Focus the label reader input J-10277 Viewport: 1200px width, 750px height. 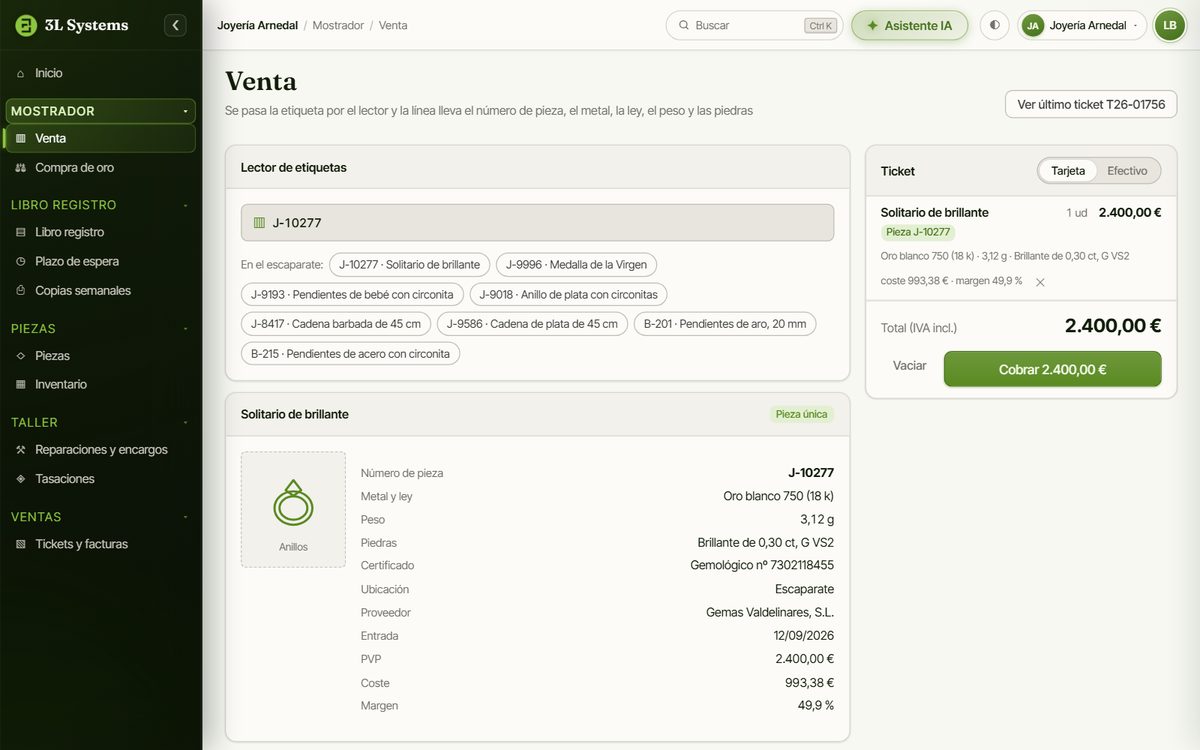(x=538, y=223)
